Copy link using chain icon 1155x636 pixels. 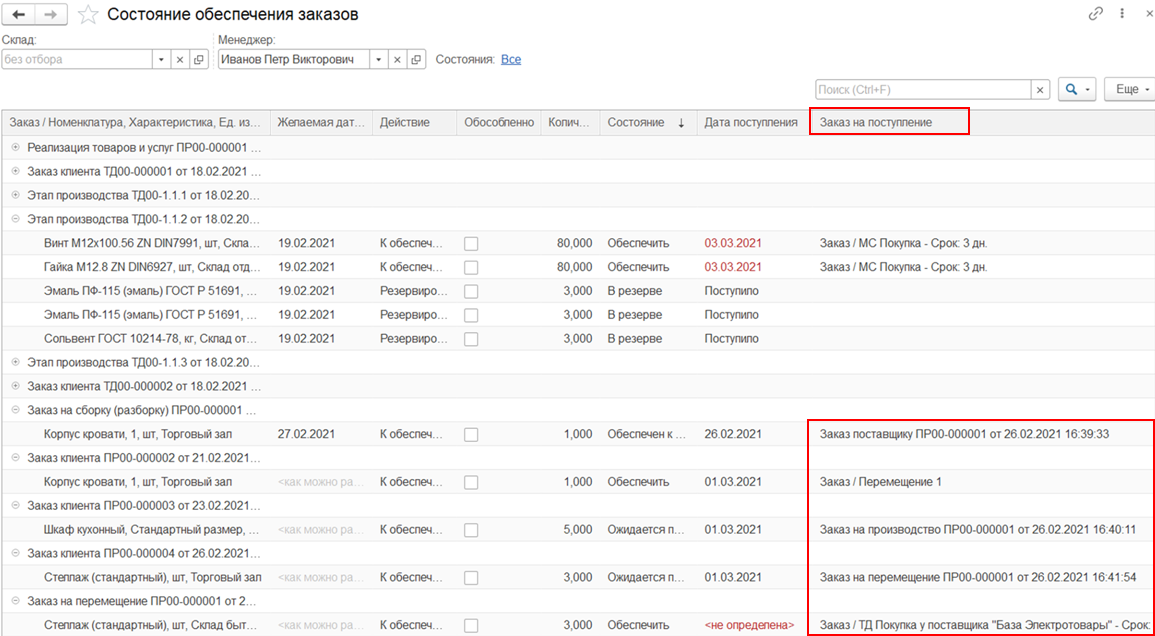[1096, 14]
